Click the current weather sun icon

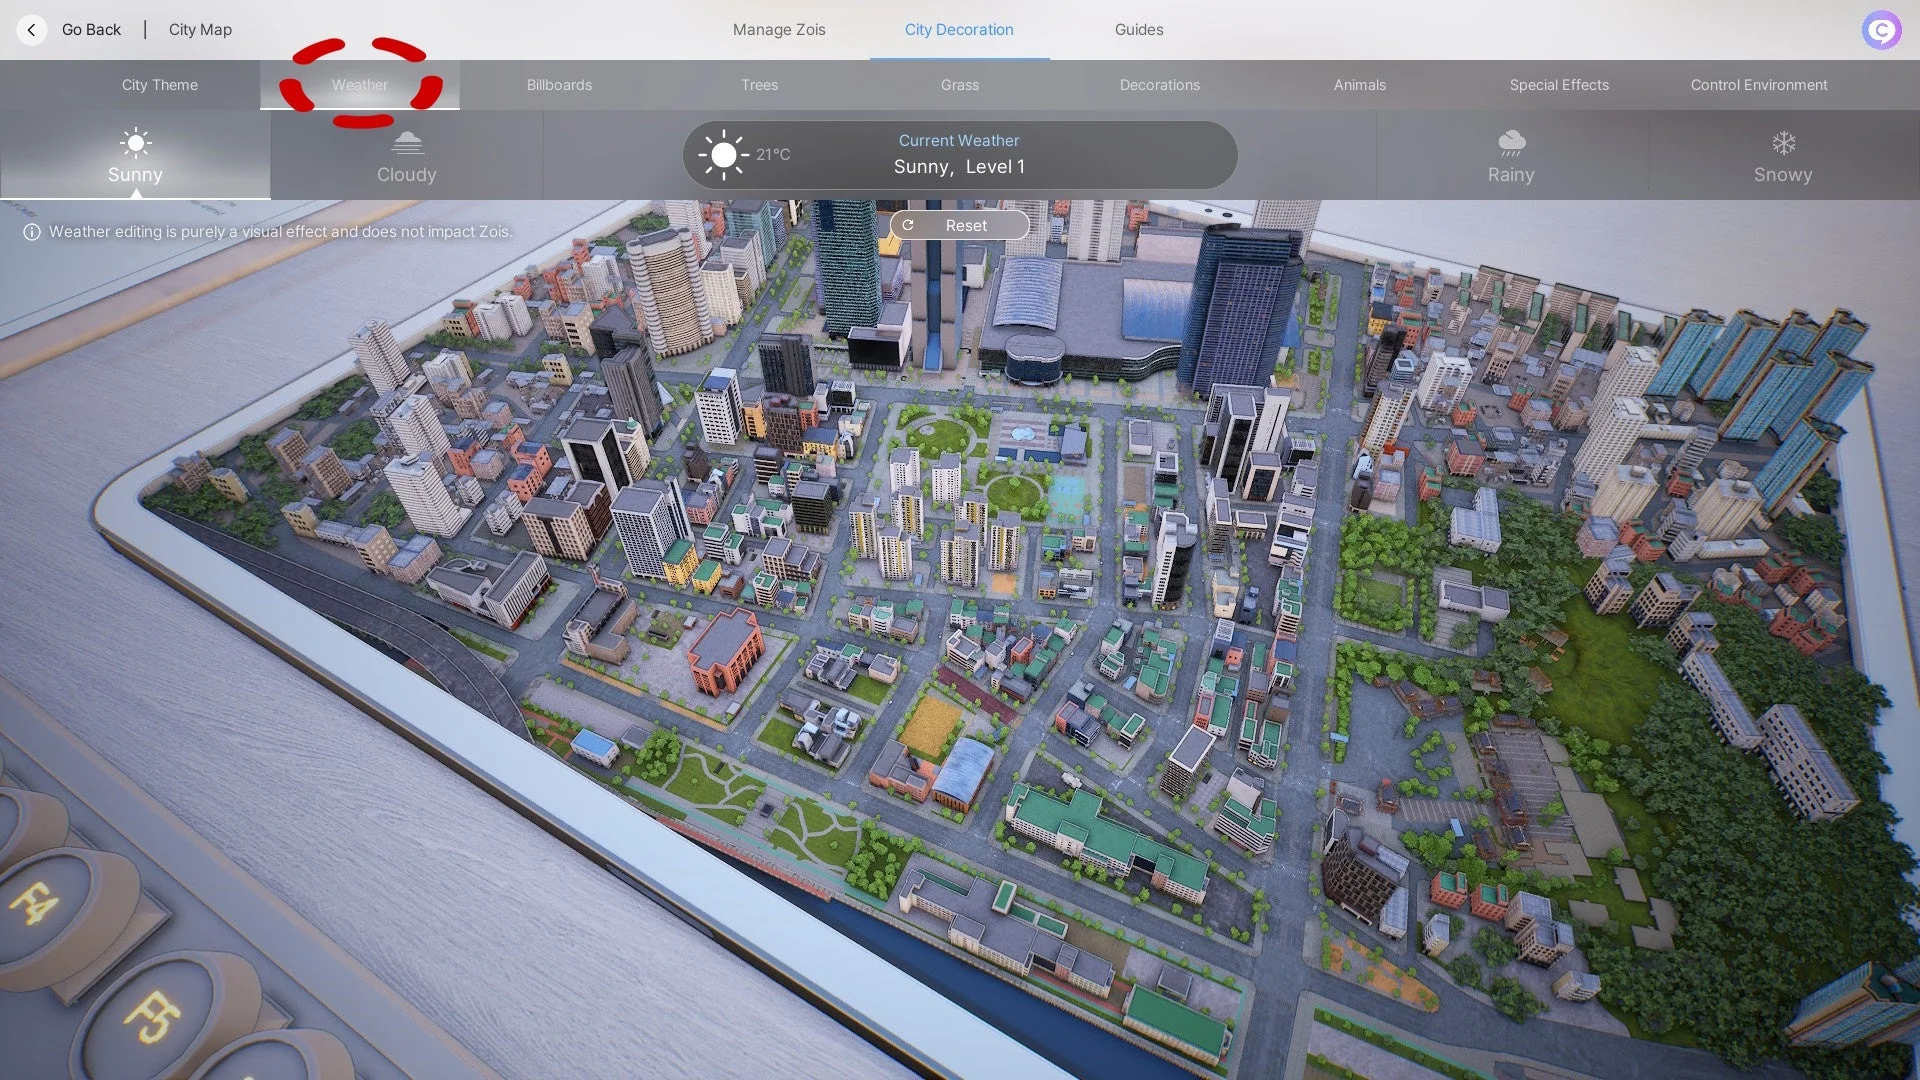(723, 155)
